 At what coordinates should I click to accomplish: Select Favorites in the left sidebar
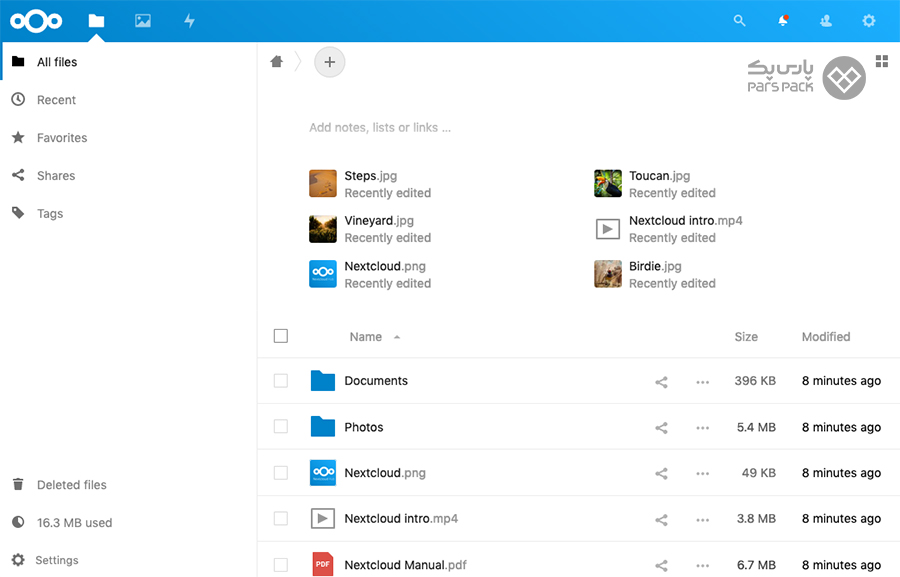click(62, 138)
